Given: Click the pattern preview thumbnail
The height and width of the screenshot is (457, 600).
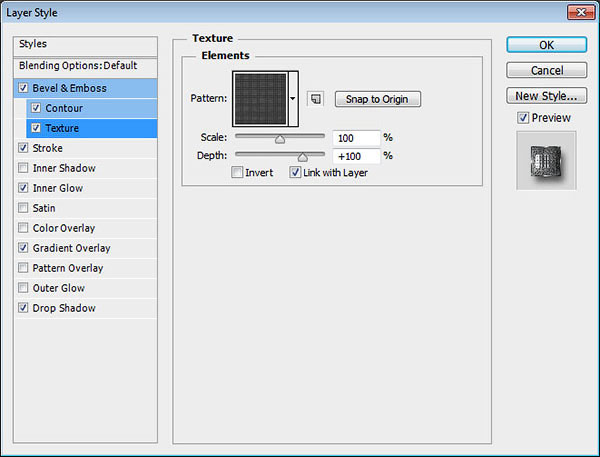Looking at the screenshot, I should 261,99.
